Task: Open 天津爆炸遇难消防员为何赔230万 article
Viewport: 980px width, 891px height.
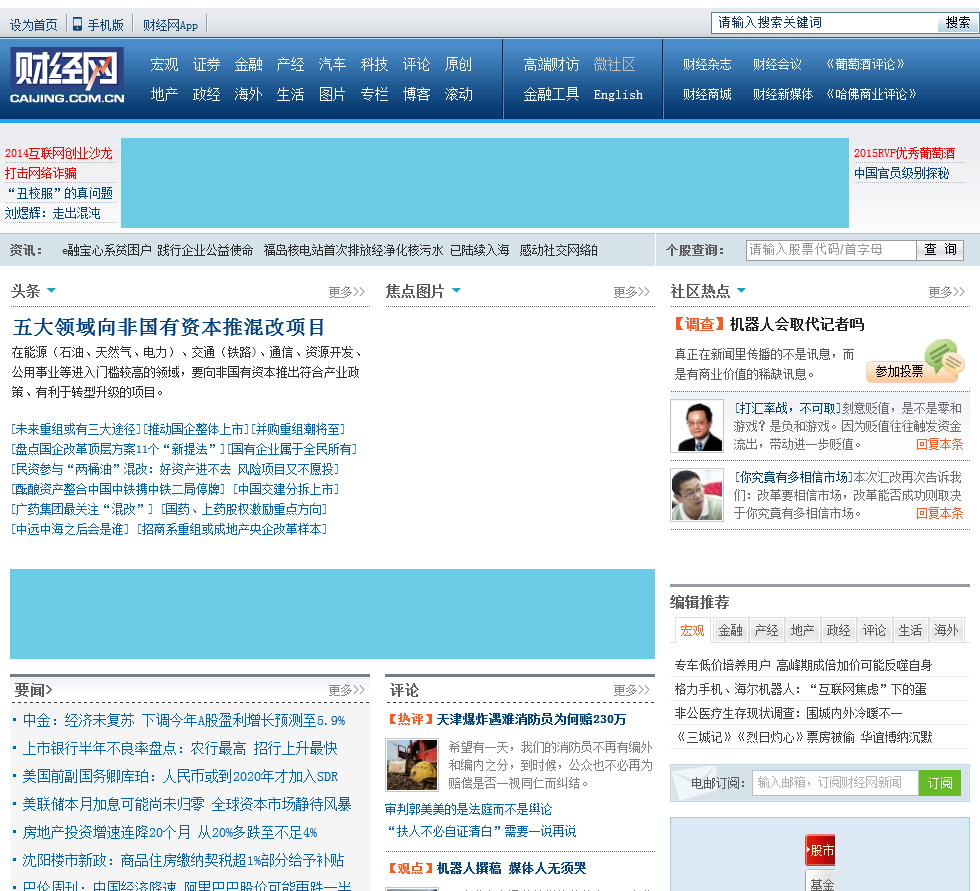Action: (x=531, y=719)
